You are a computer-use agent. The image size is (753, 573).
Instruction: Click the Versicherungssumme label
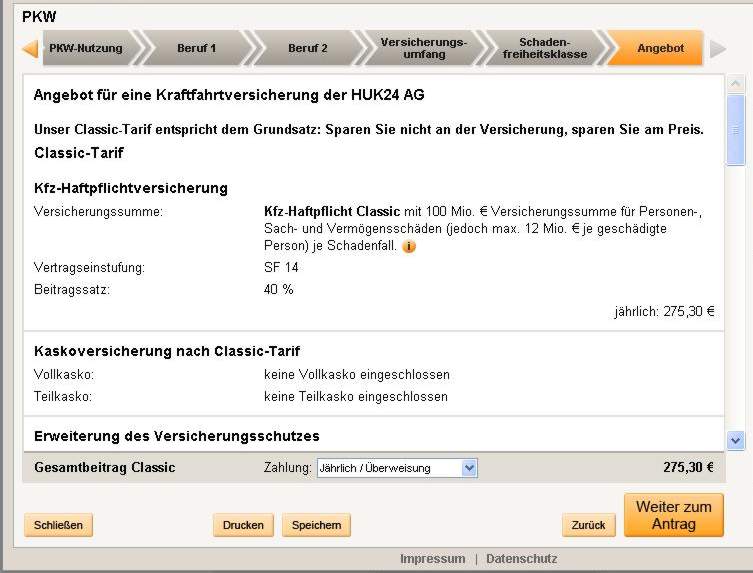click(98, 212)
